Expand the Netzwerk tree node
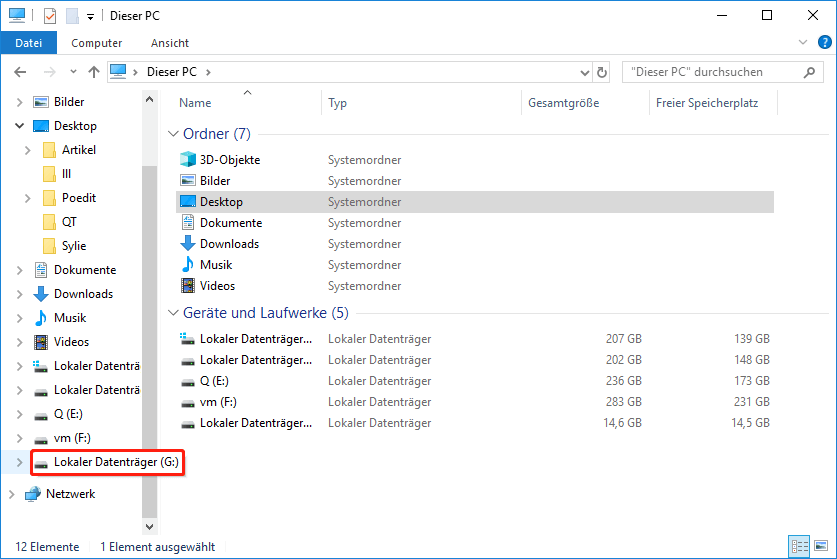This screenshot has height=559, width=837. pos(12,494)
